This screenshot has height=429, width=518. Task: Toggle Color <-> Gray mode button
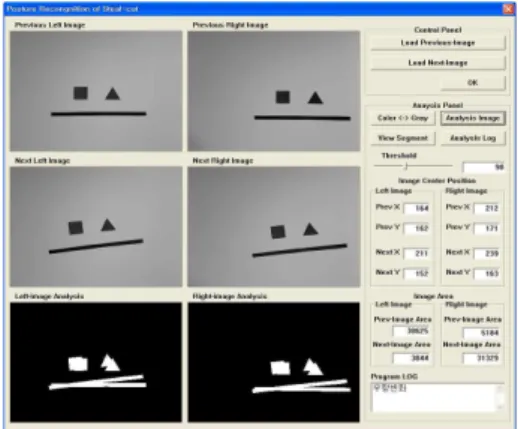pyautogui.click(x=403, y=118)
